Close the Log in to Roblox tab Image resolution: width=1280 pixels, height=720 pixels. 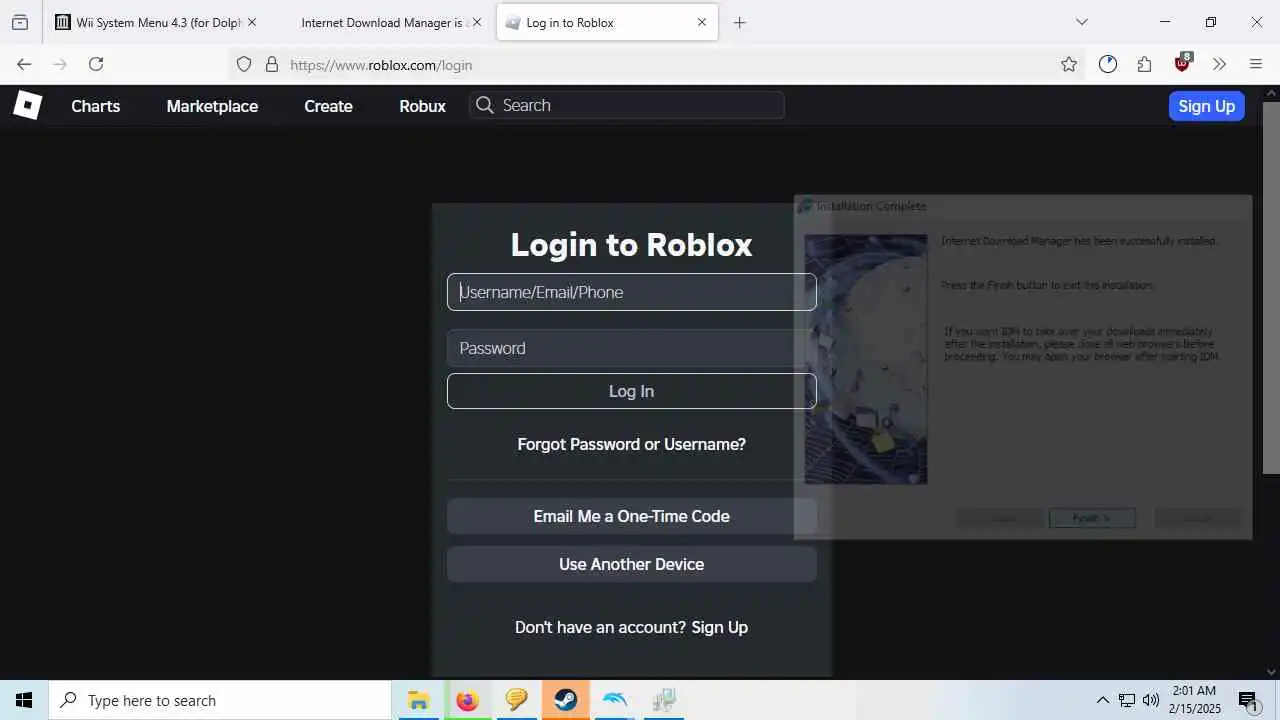point(701,22)
